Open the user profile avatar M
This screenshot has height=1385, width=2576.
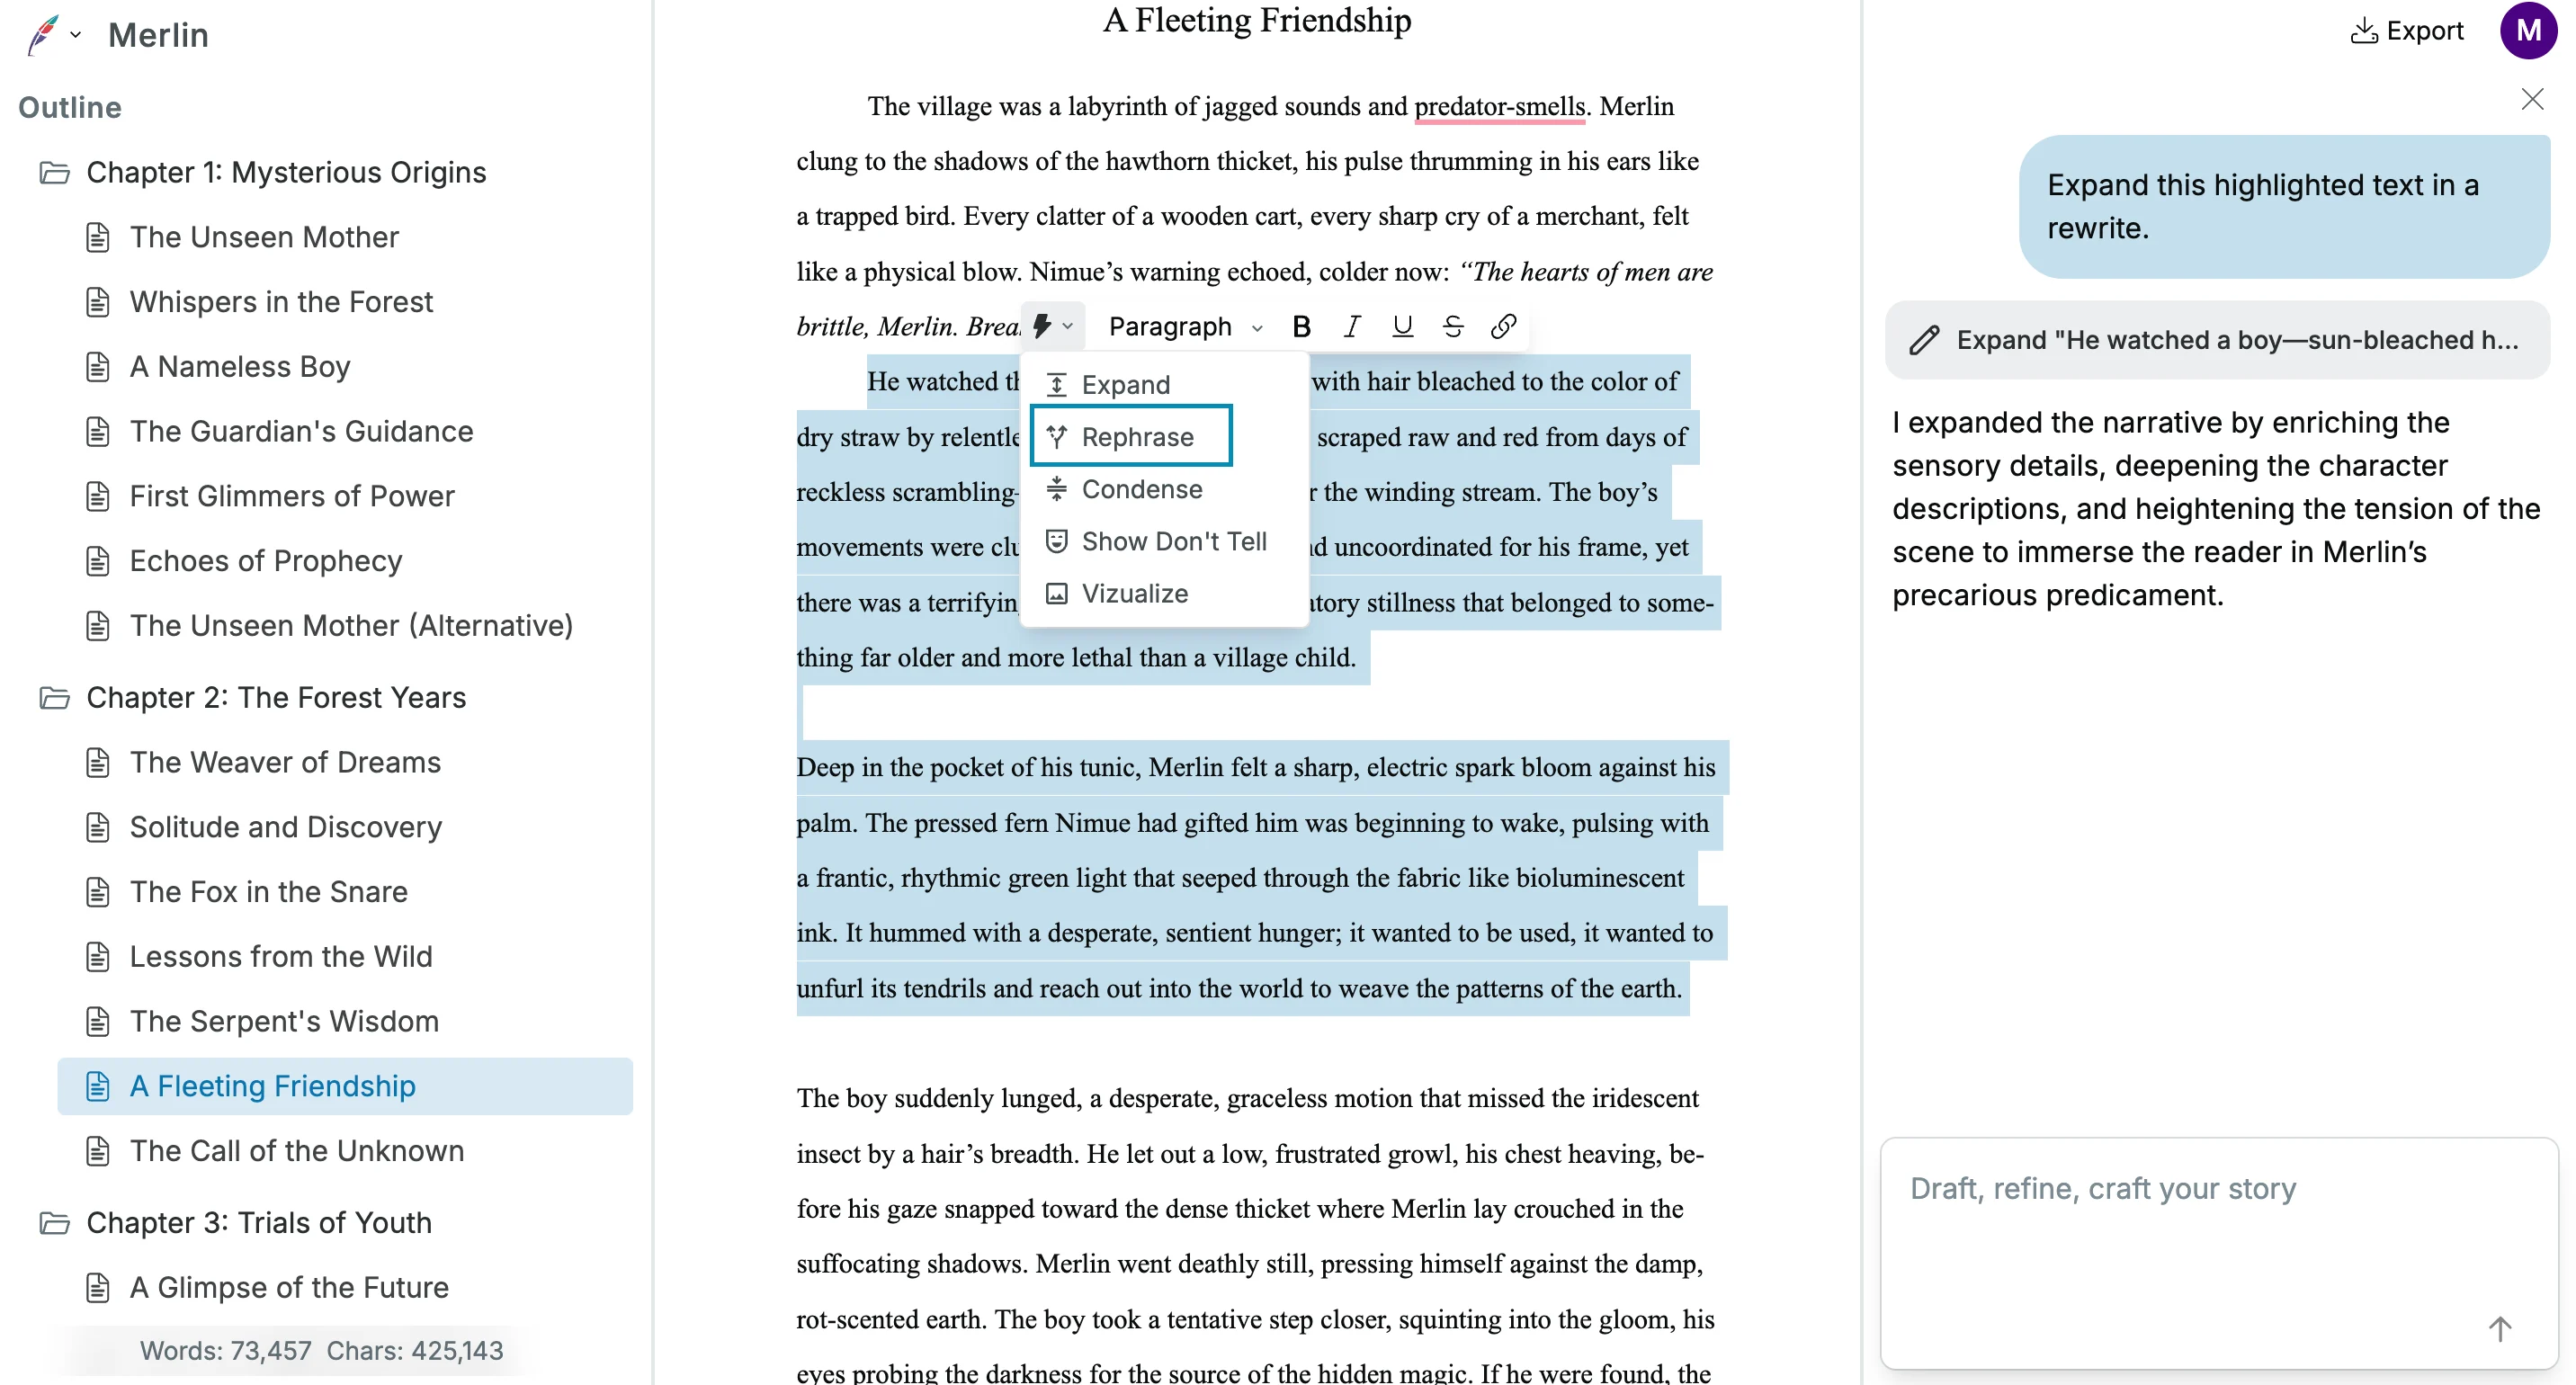tap(2528, 31)
